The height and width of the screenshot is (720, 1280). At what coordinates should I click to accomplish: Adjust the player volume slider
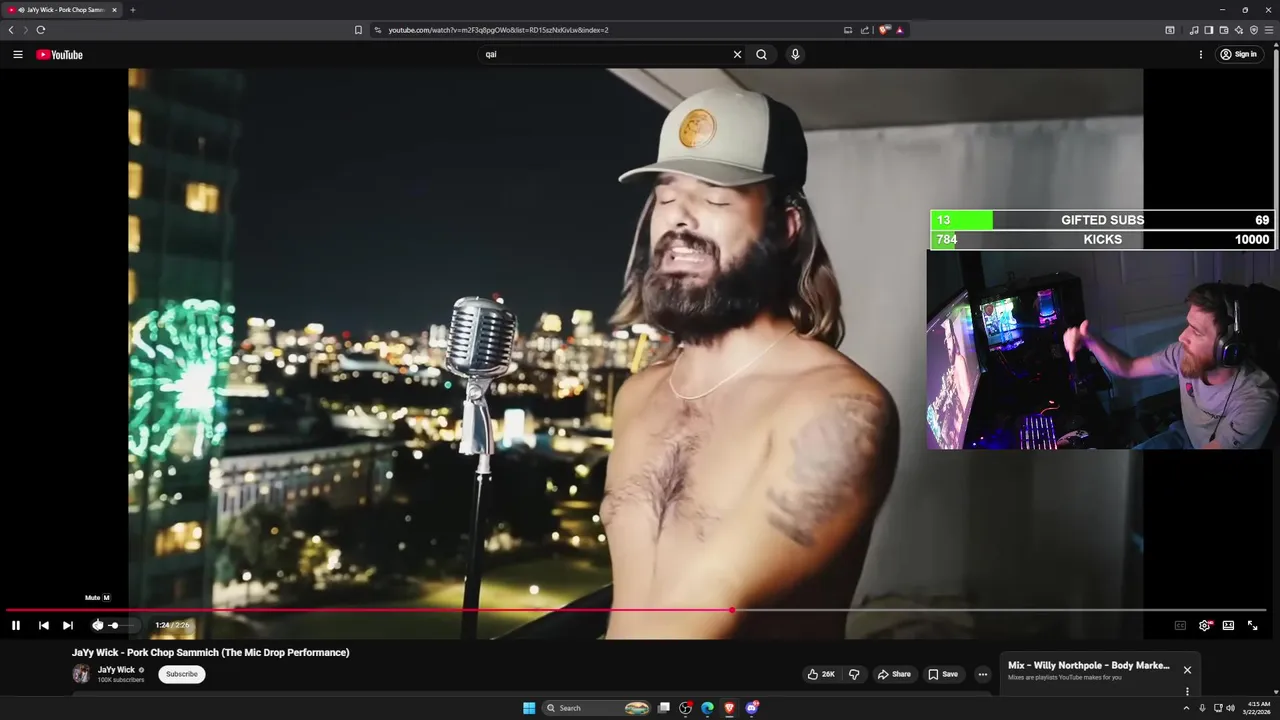(x=123, y=625)
